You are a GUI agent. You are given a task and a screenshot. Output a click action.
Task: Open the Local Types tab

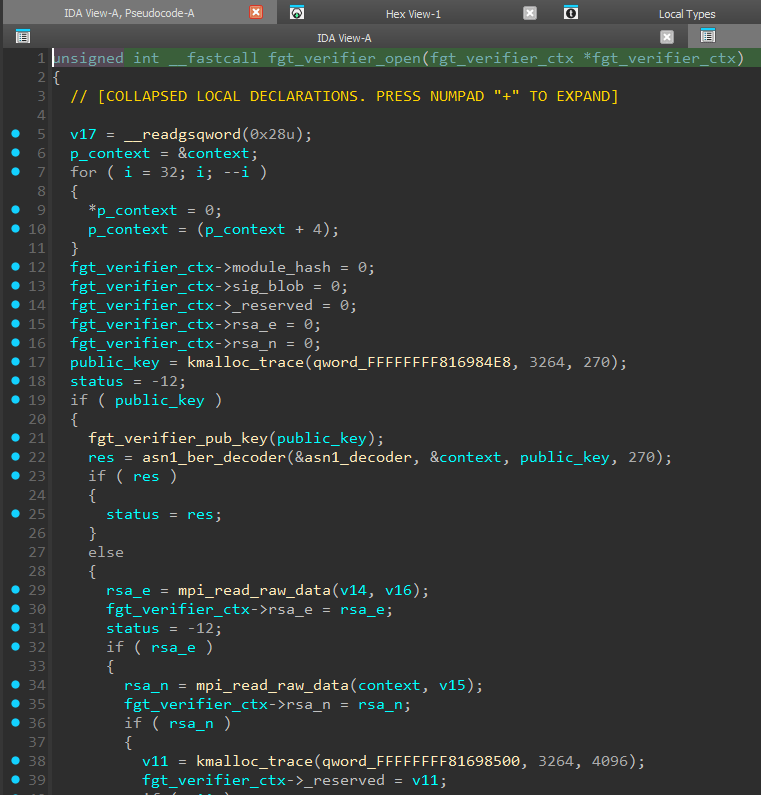(x=686, y=14)
